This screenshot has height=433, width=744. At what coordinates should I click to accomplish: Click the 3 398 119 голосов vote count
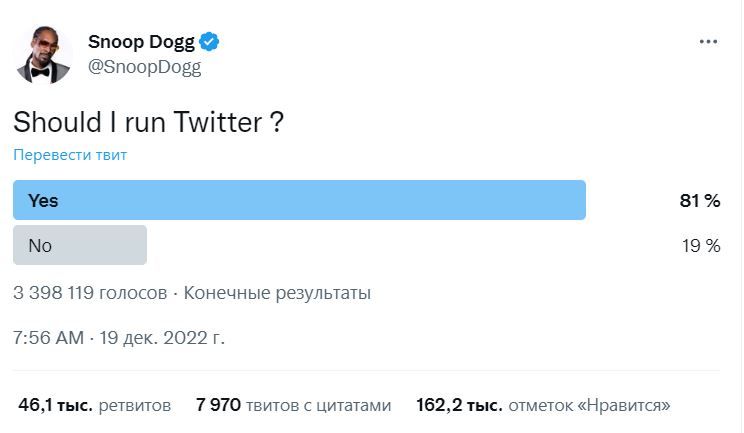[90, 293]
